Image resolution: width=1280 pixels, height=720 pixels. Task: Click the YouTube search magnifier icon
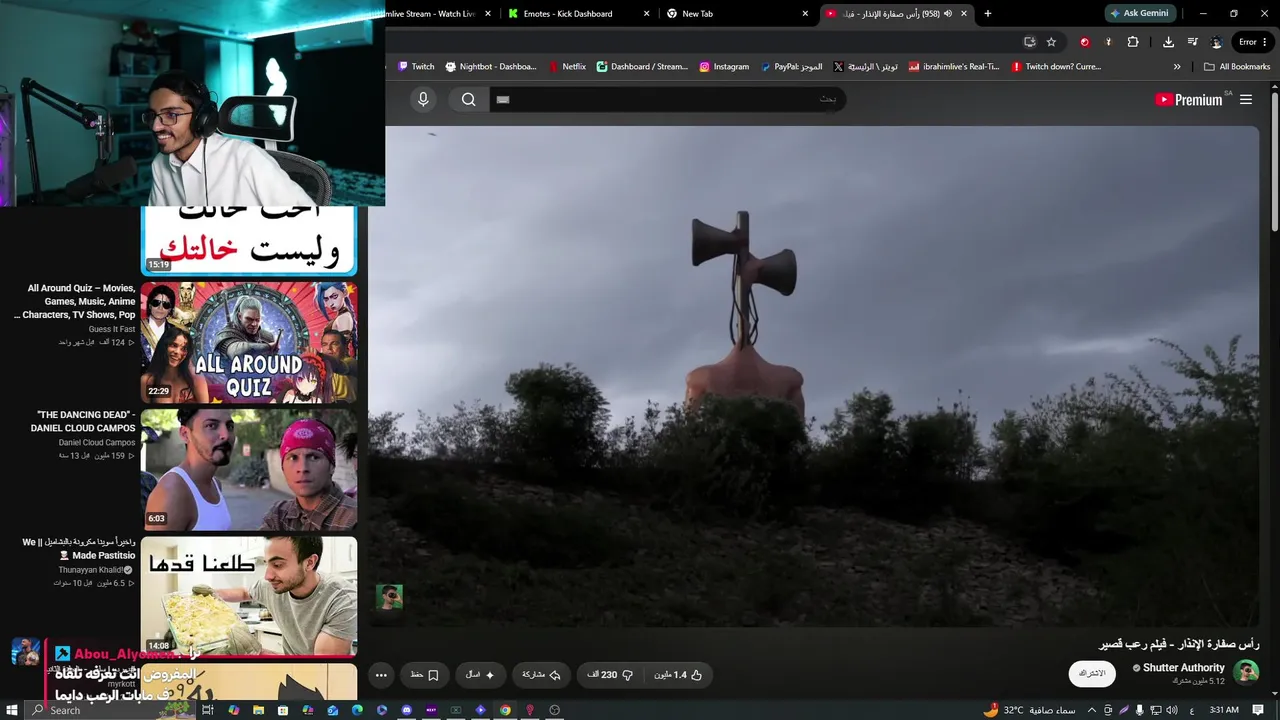468,99
